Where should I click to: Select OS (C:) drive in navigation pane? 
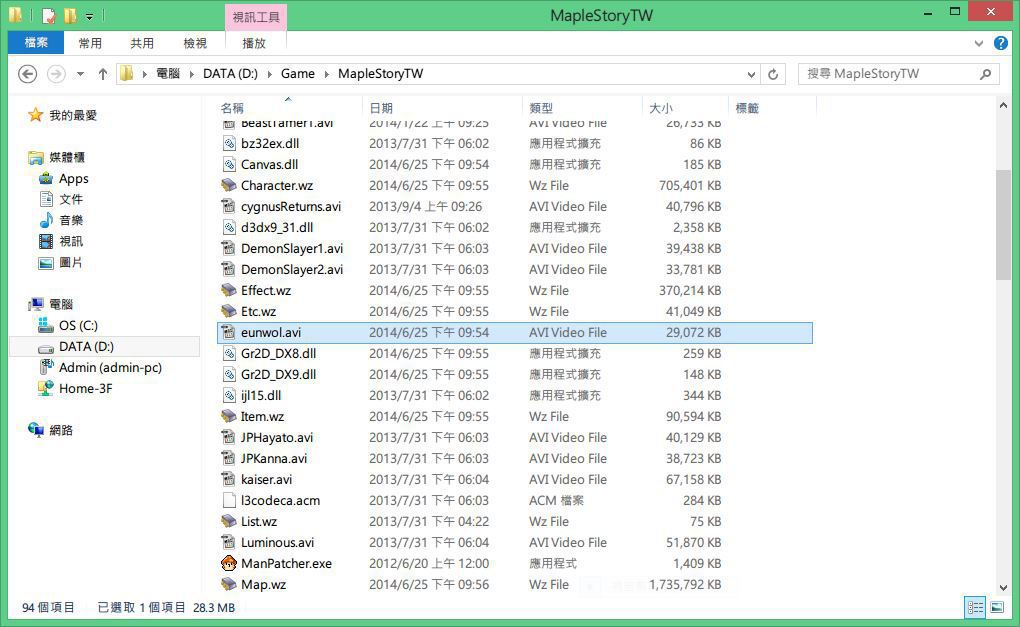pyautogui.click(x=68, y=325)
